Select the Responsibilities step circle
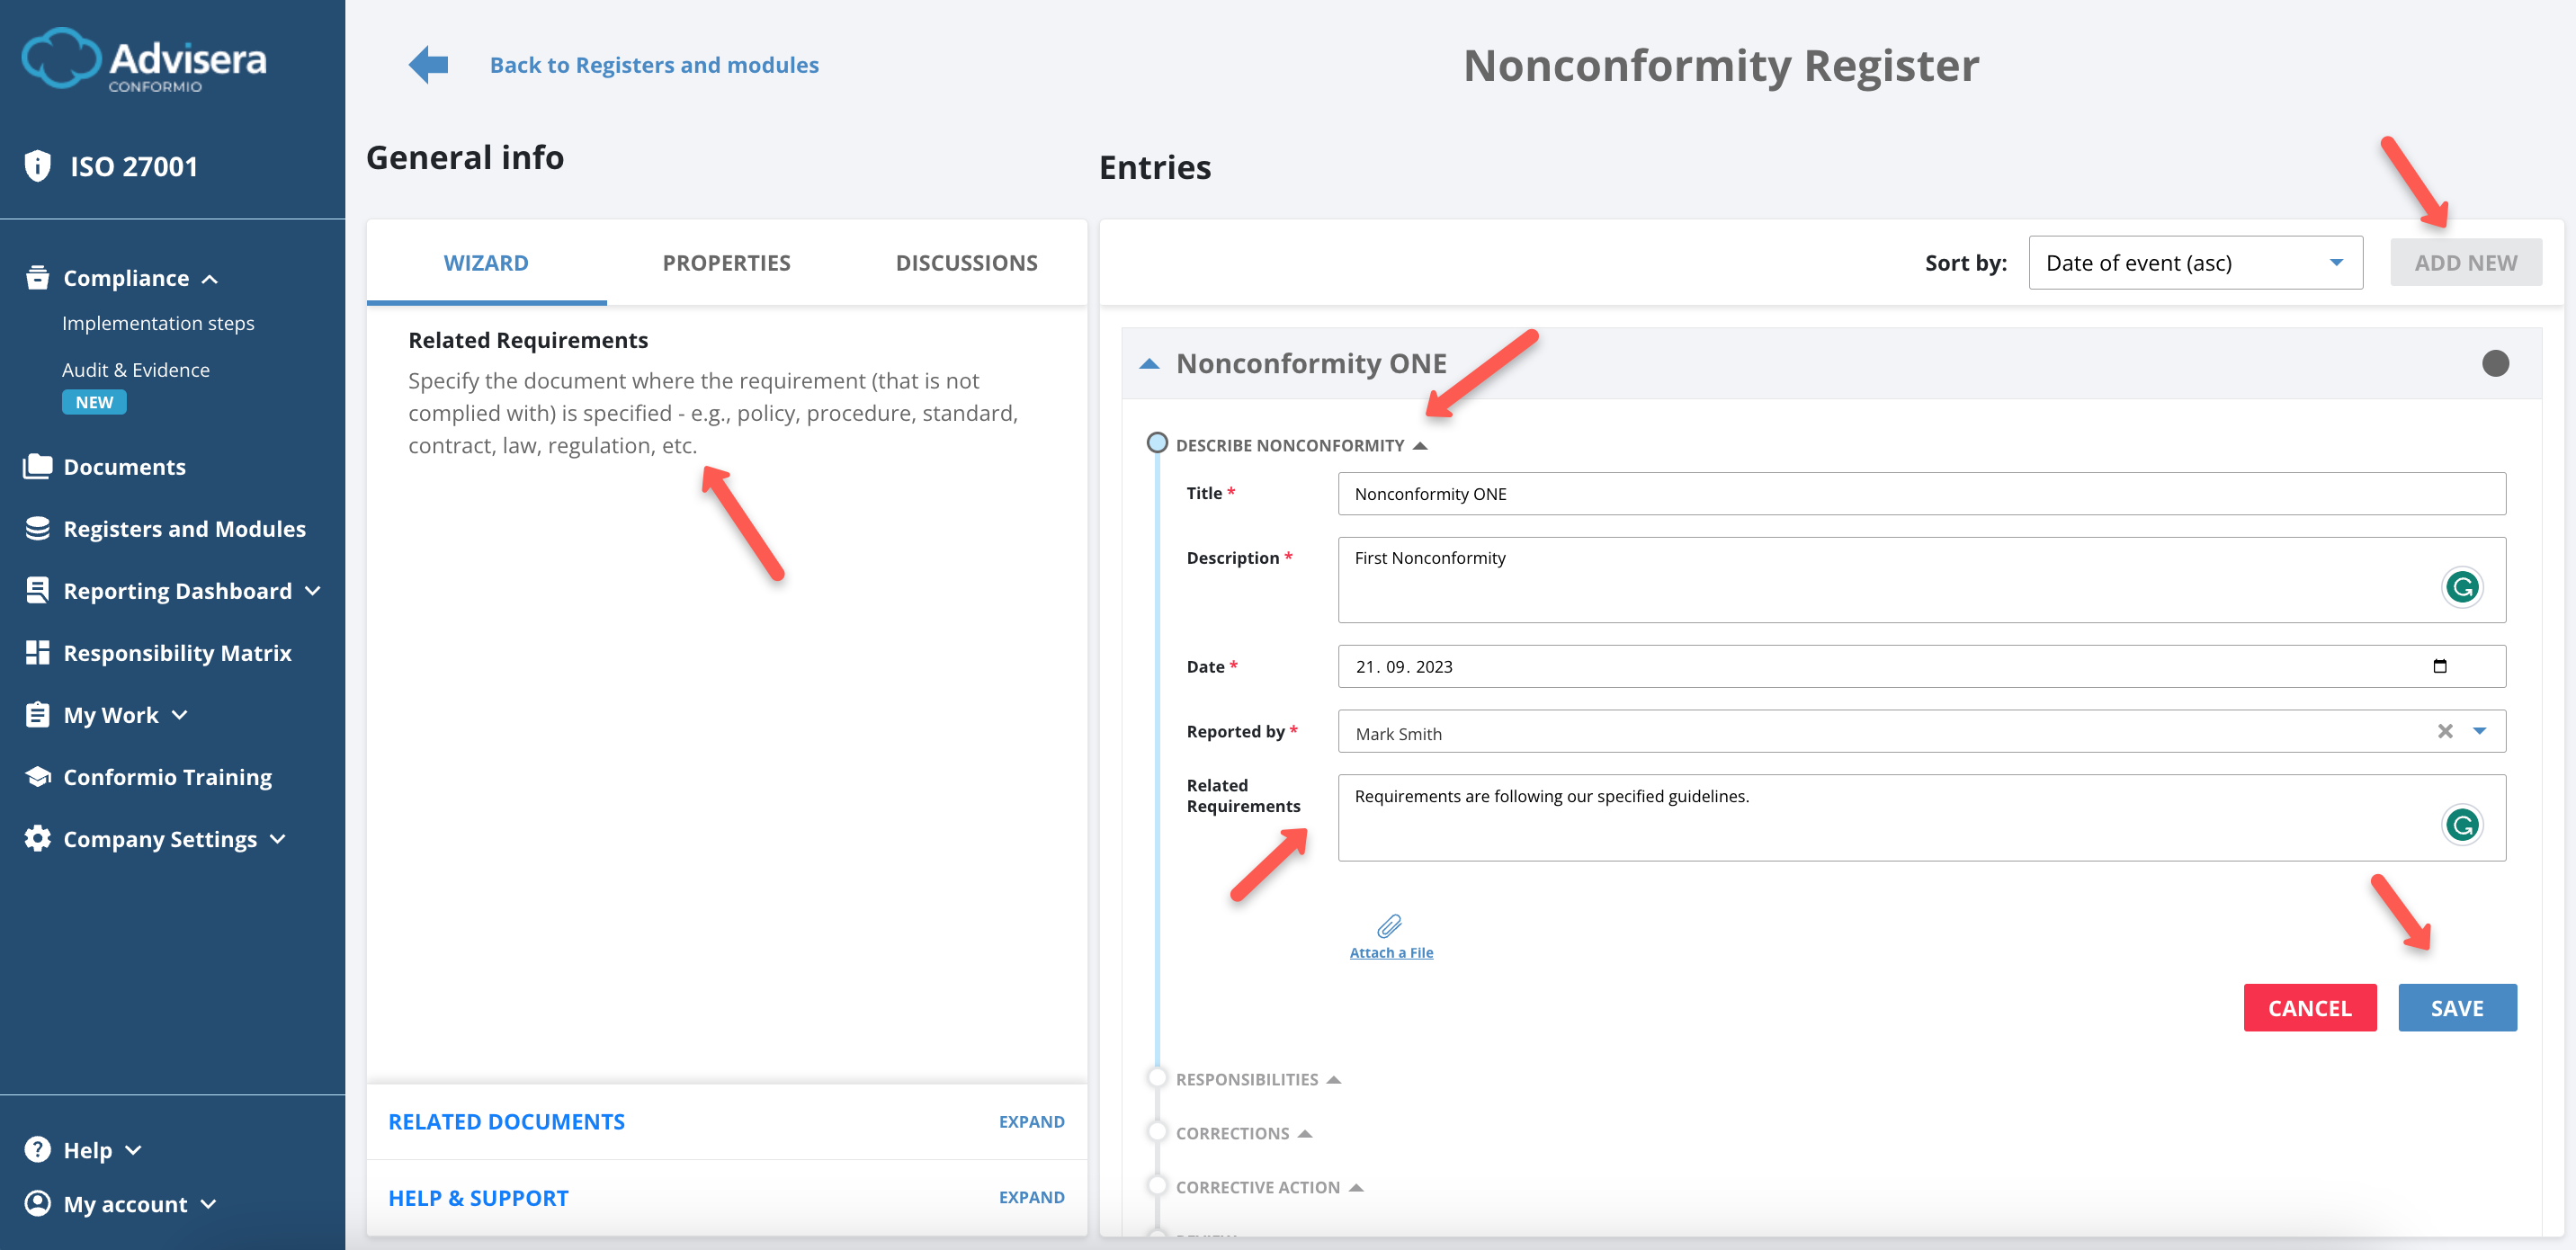The width and height of the screenshot is (2576, 1250). (x=1157, y=1078)
